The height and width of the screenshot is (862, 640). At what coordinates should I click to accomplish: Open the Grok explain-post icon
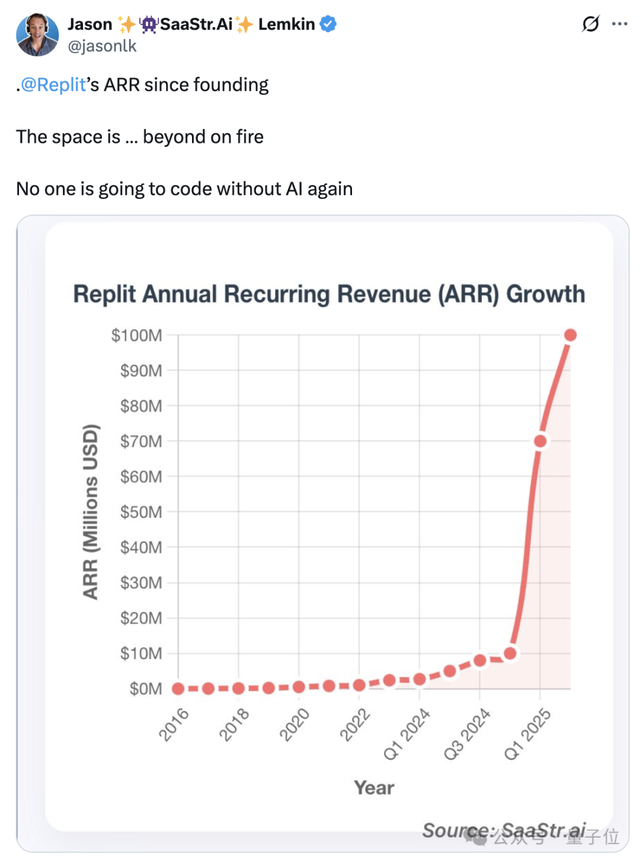tap(591, 25)
